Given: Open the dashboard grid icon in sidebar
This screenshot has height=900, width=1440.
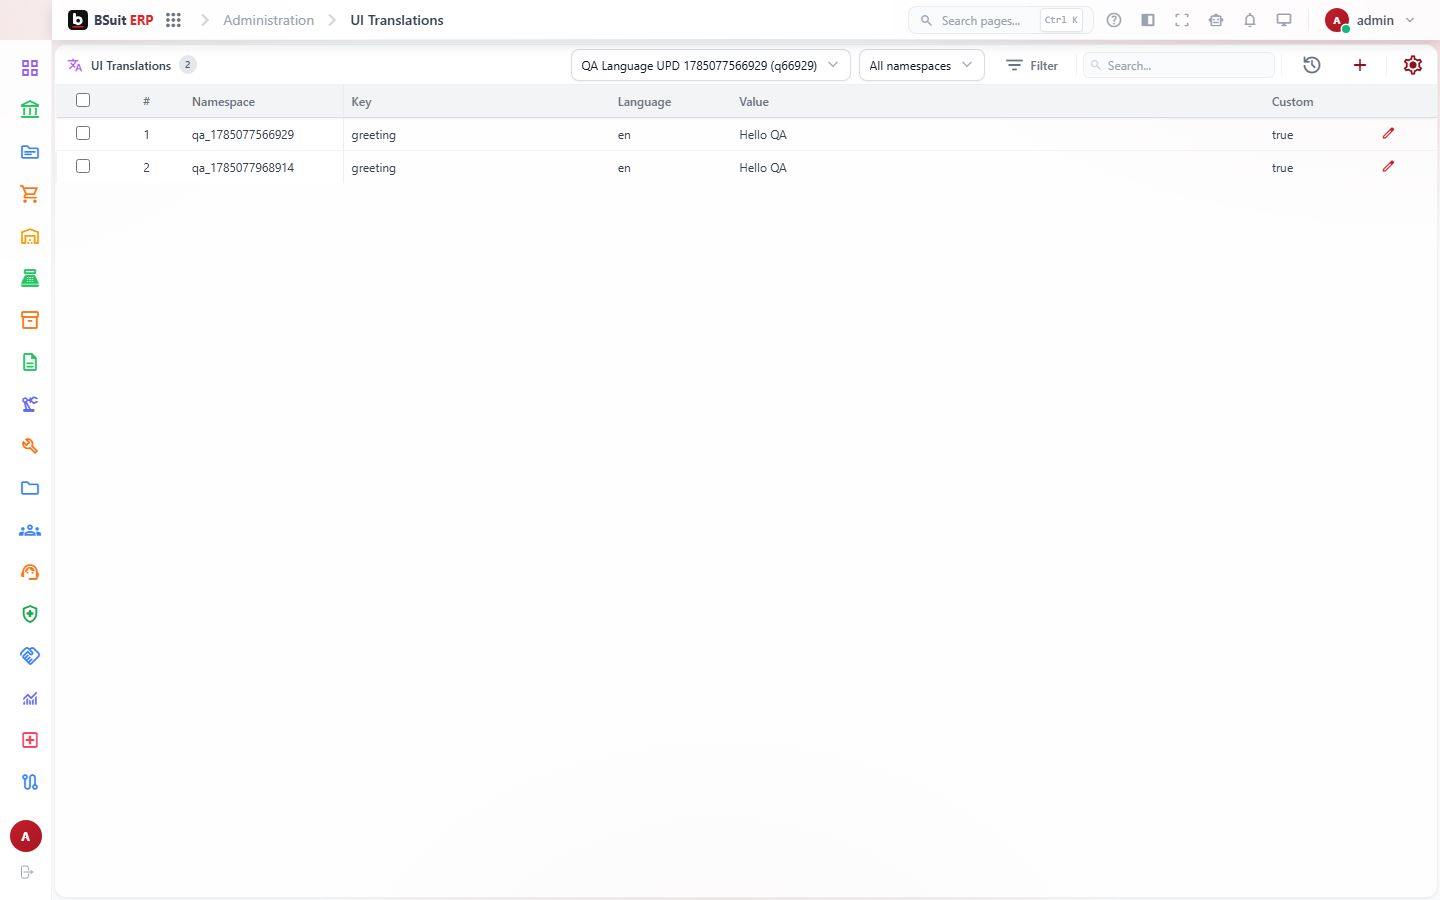Looking at the screenshot, I should [x=30, y=68].
